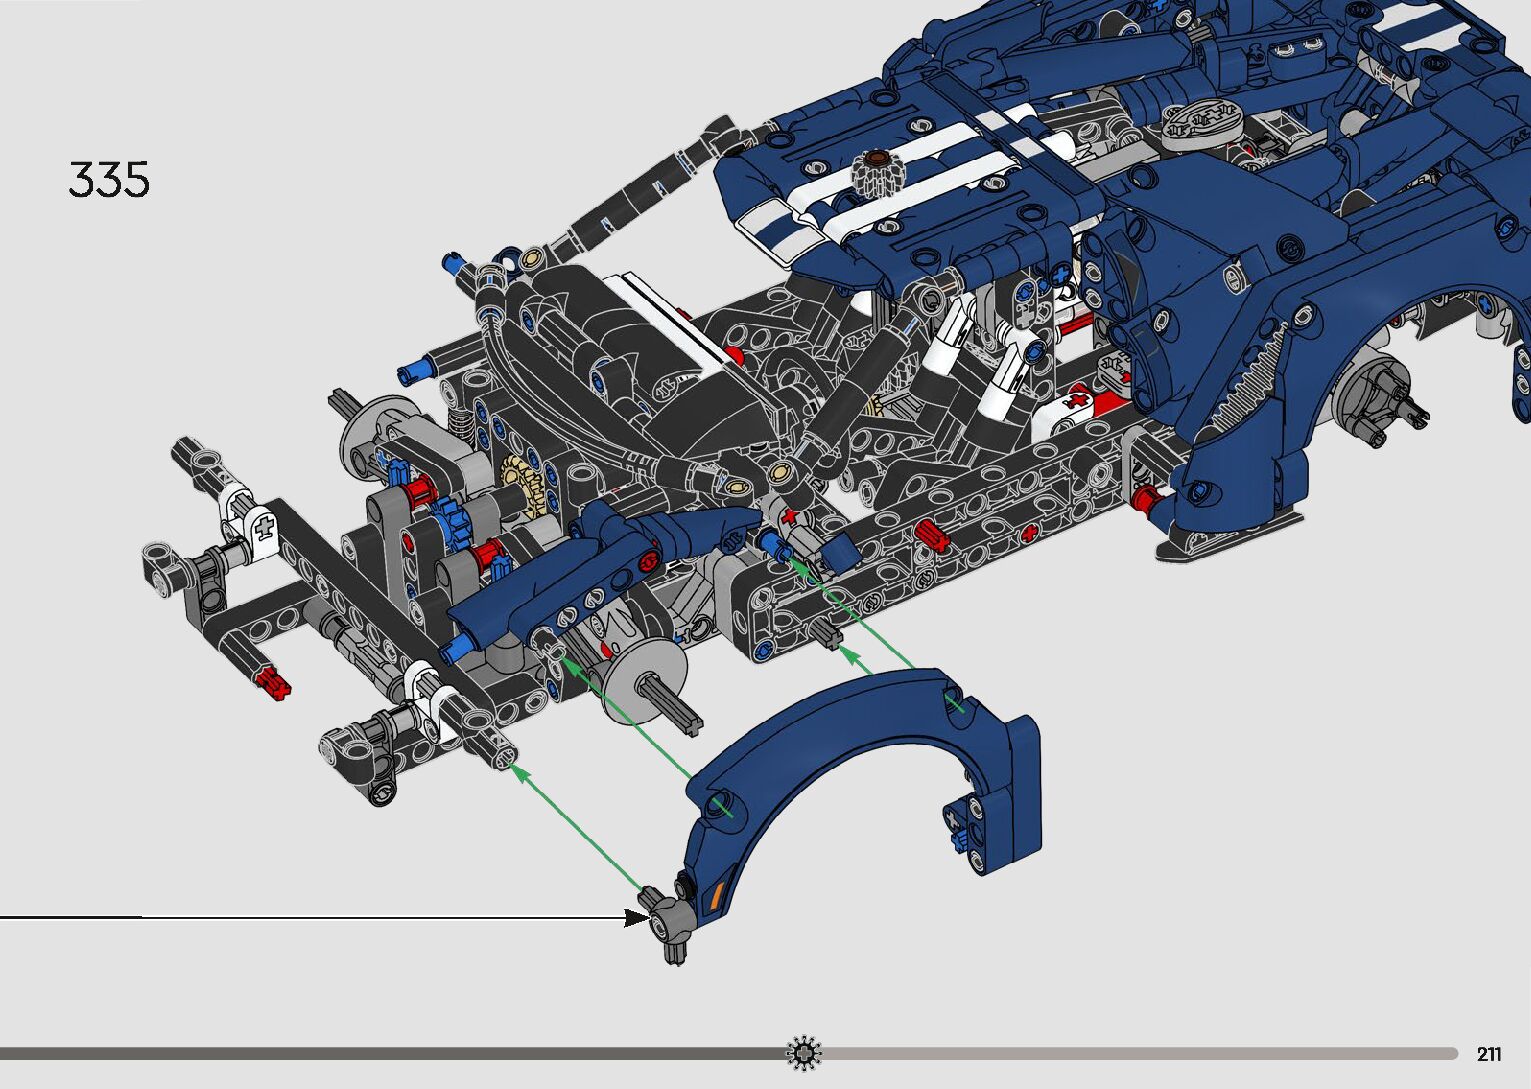Viewport: 1531px width, 1089px height.
Task: Click the light remaining portion of the progress bar
Action: pos(1130,1053)
